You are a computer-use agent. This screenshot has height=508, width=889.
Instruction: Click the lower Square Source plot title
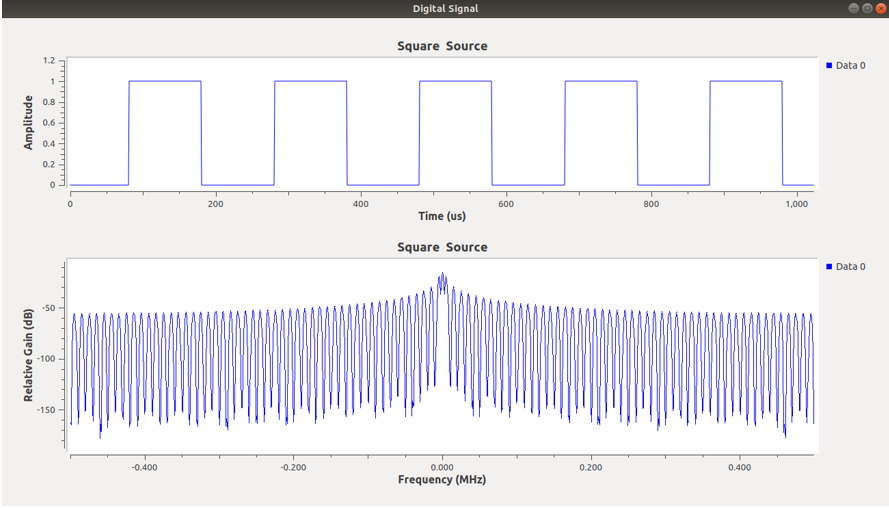click(x=442, y=247)
